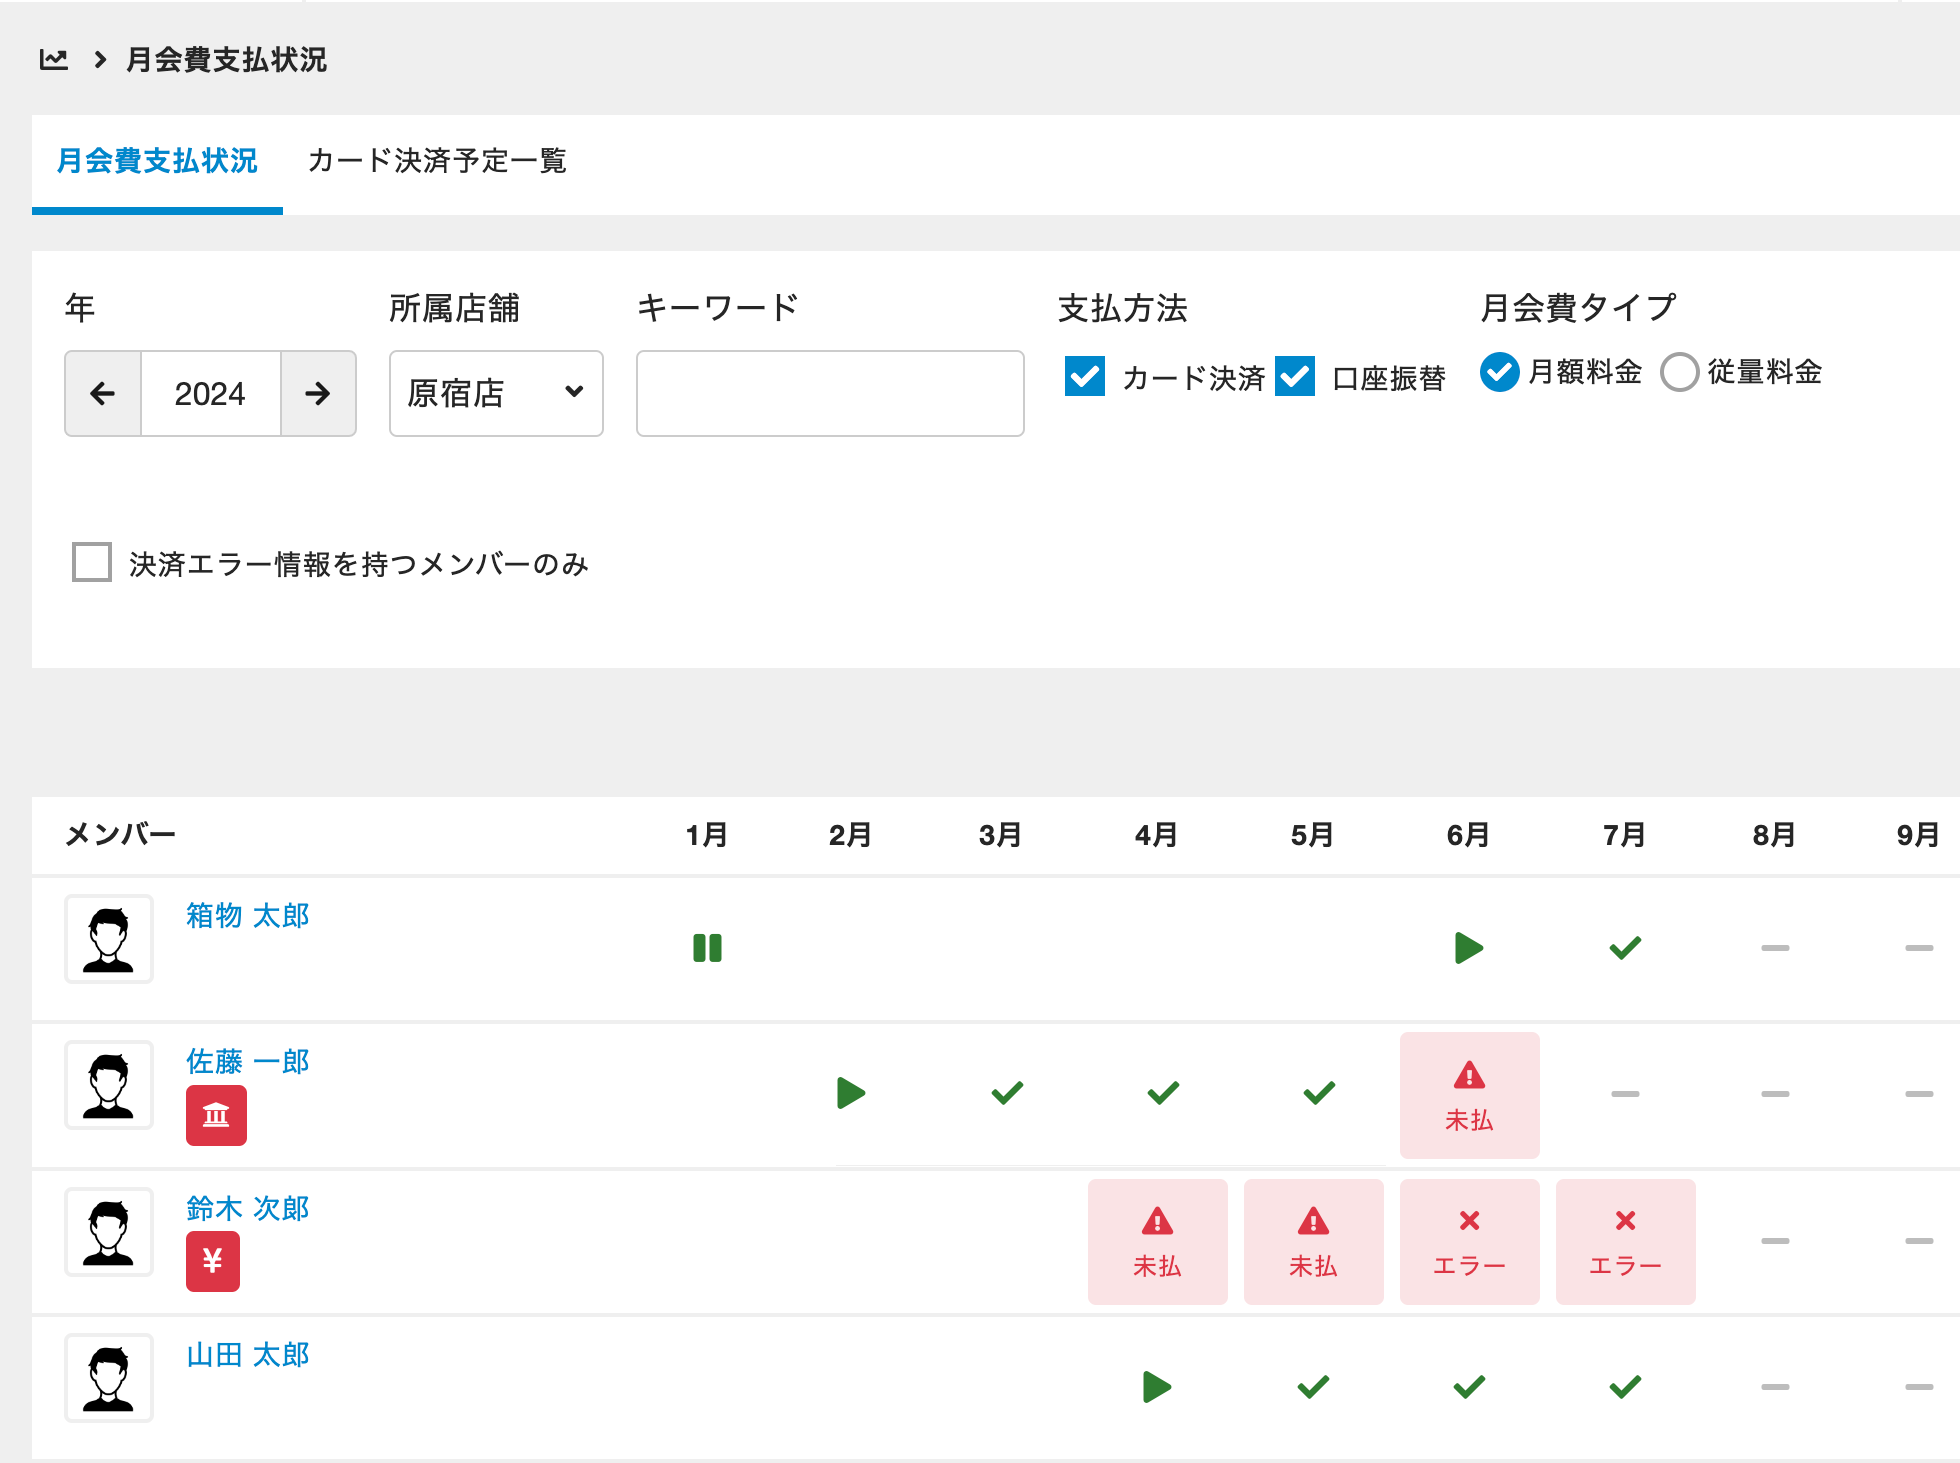Click the pause icon for 箱物 太郎 in January
1960x1463 pixels.
click(x=707, y=947)
